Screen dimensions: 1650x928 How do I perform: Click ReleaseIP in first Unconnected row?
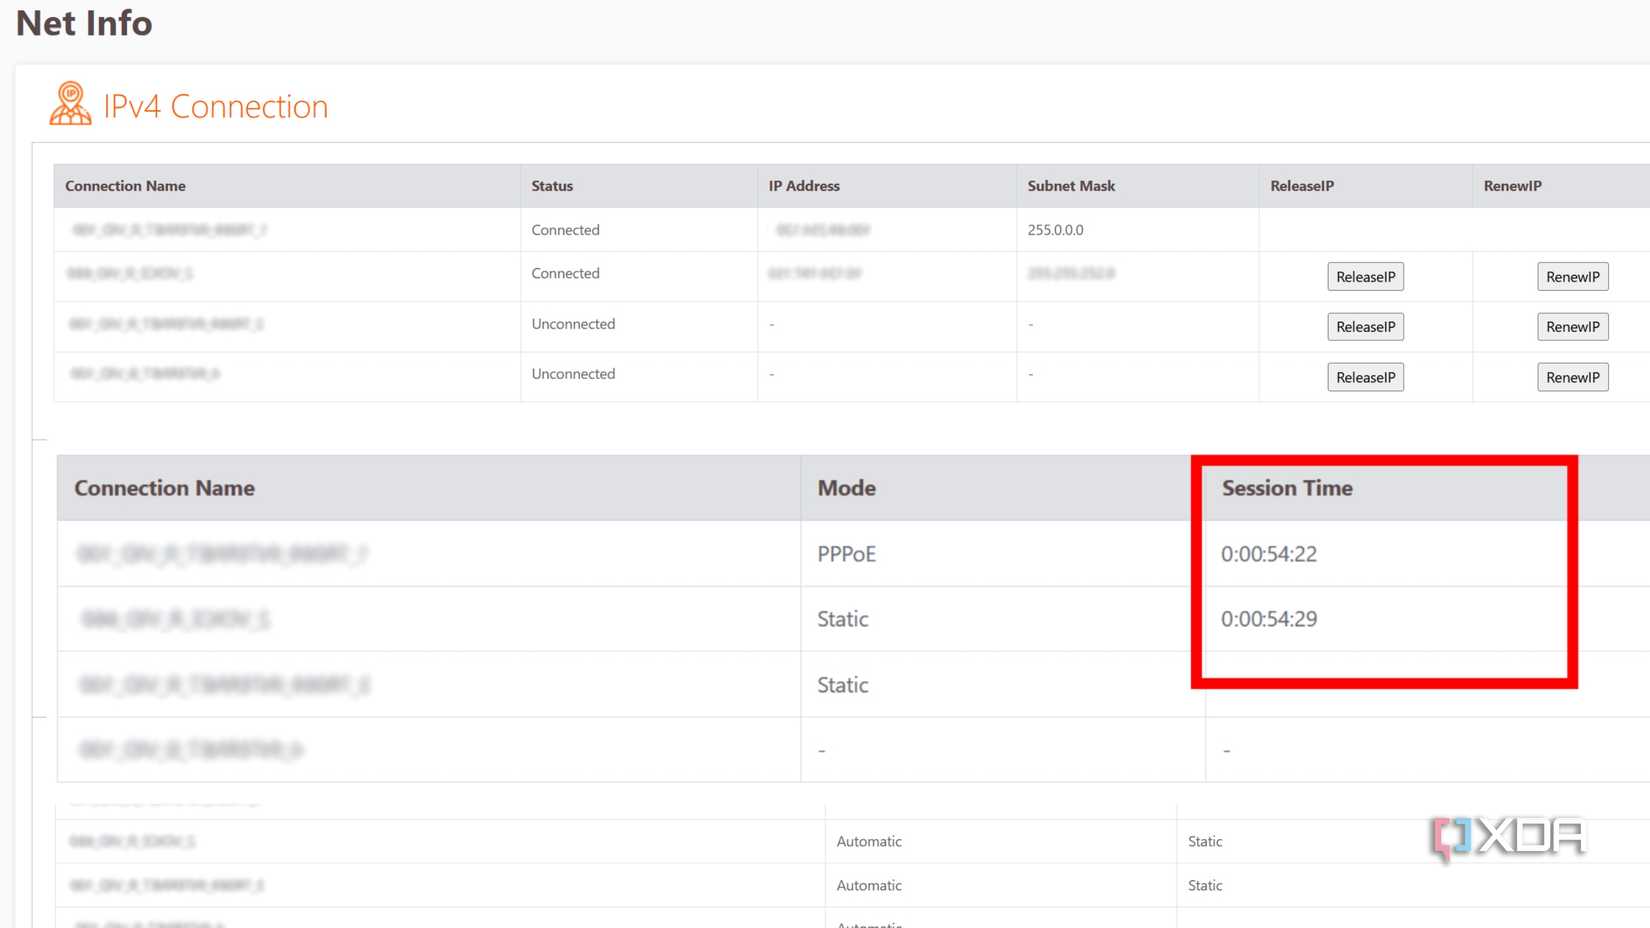pos(1365,327)
